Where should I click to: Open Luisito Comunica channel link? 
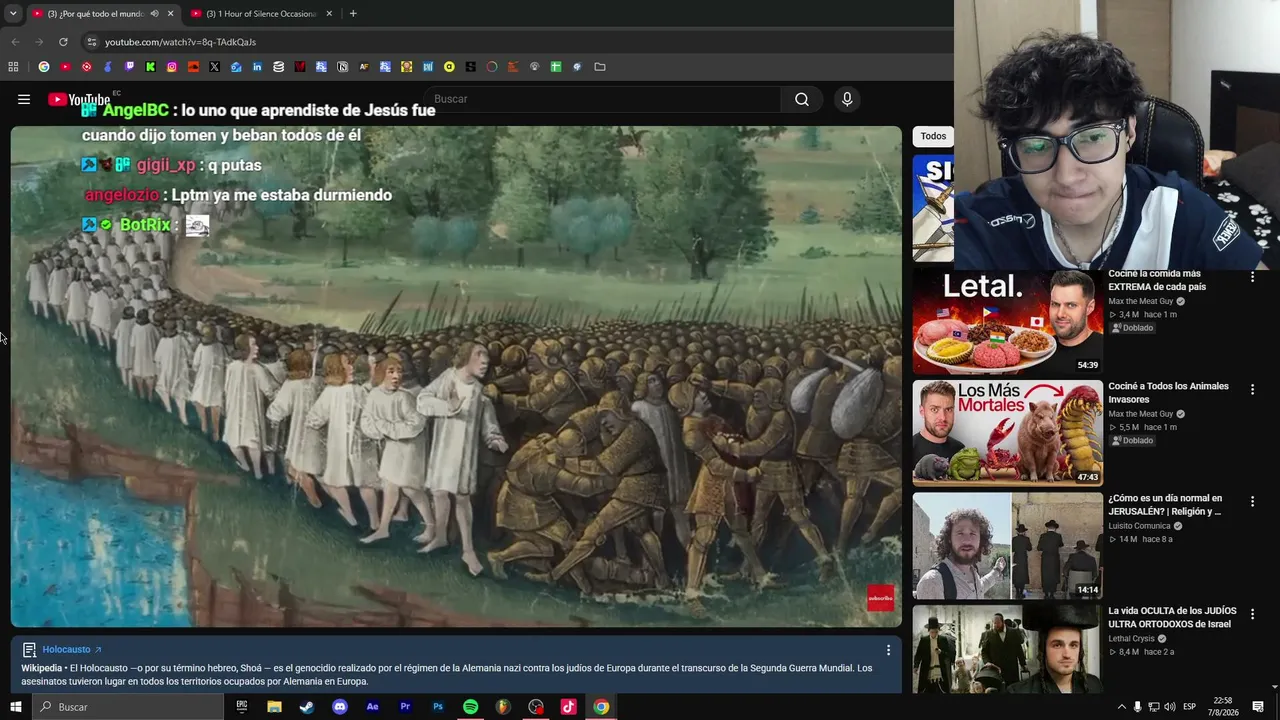coord(1139,526)
